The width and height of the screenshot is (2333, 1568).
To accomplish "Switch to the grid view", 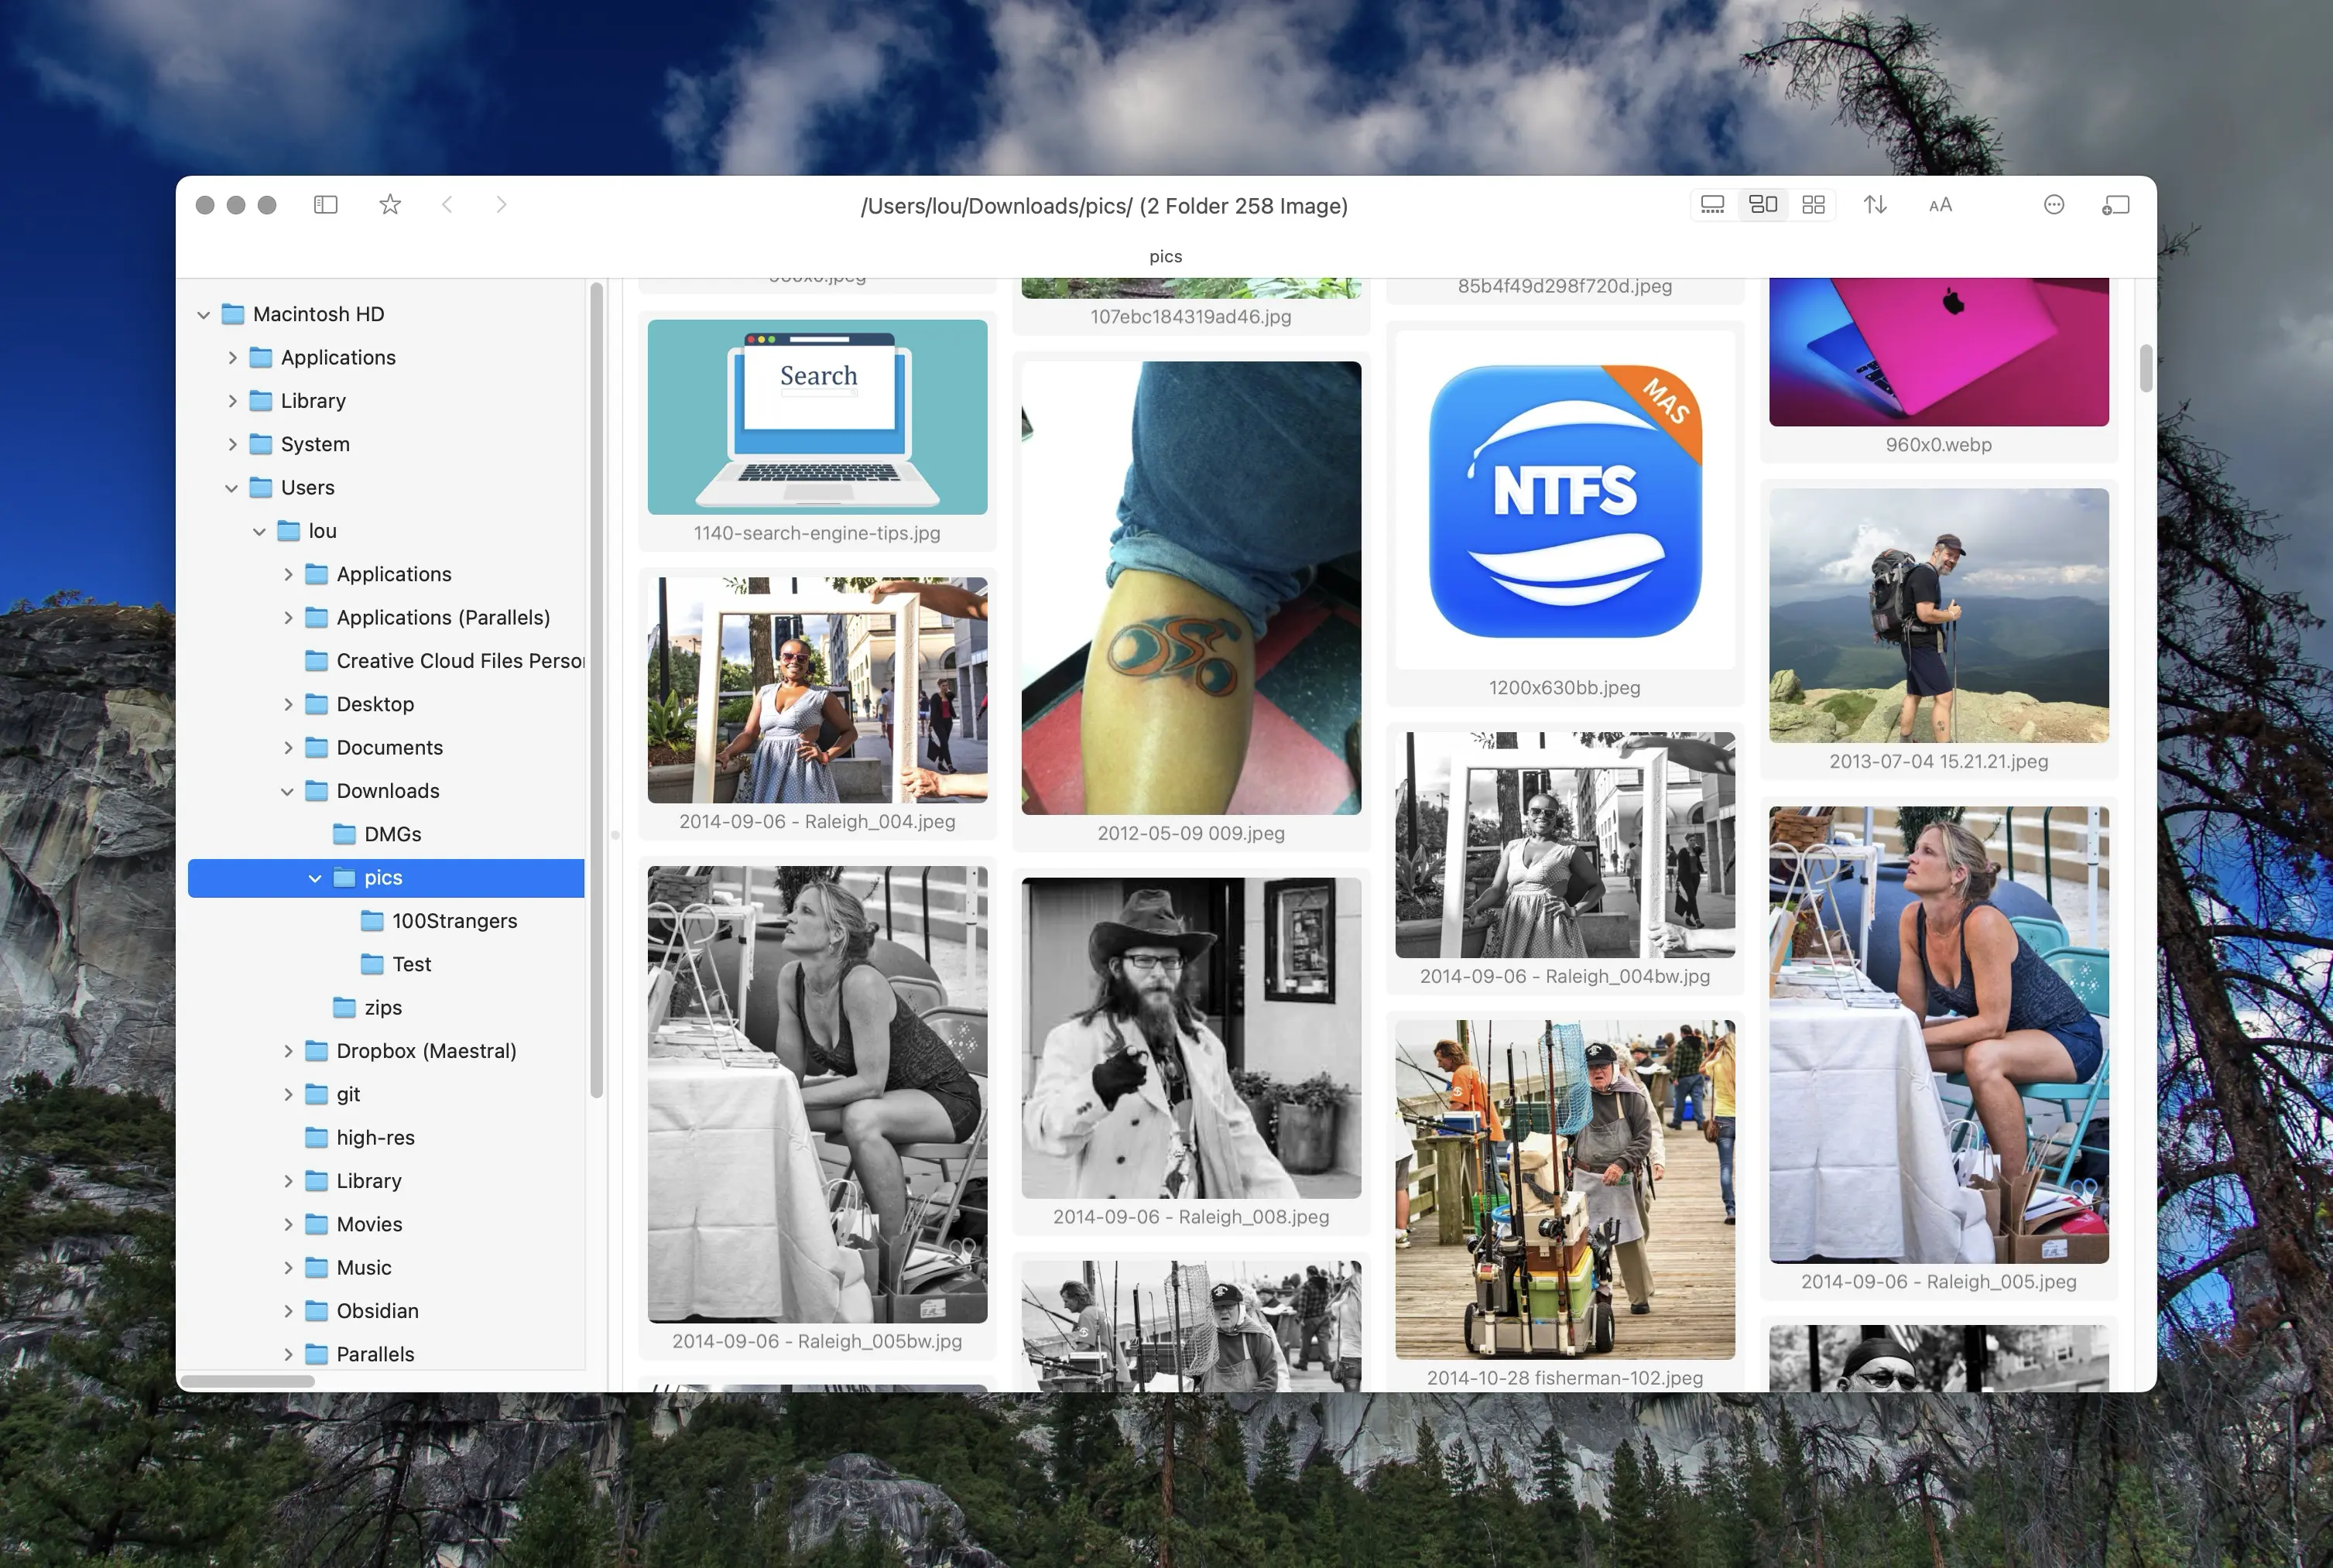I will click(1813, 205).
